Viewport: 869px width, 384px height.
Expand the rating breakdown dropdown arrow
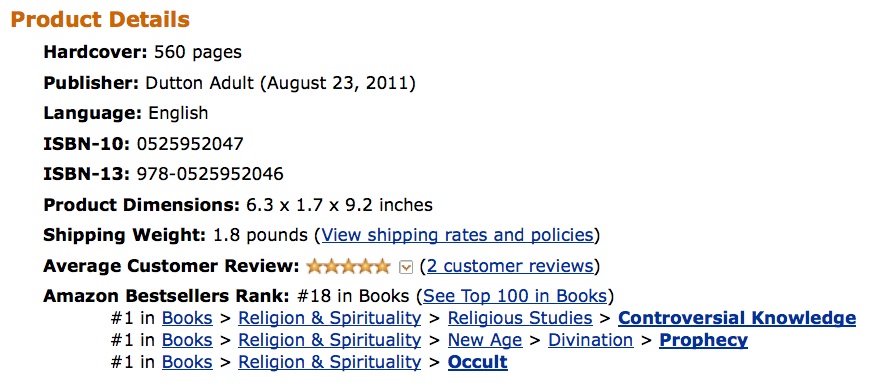(x=406, y=268)
